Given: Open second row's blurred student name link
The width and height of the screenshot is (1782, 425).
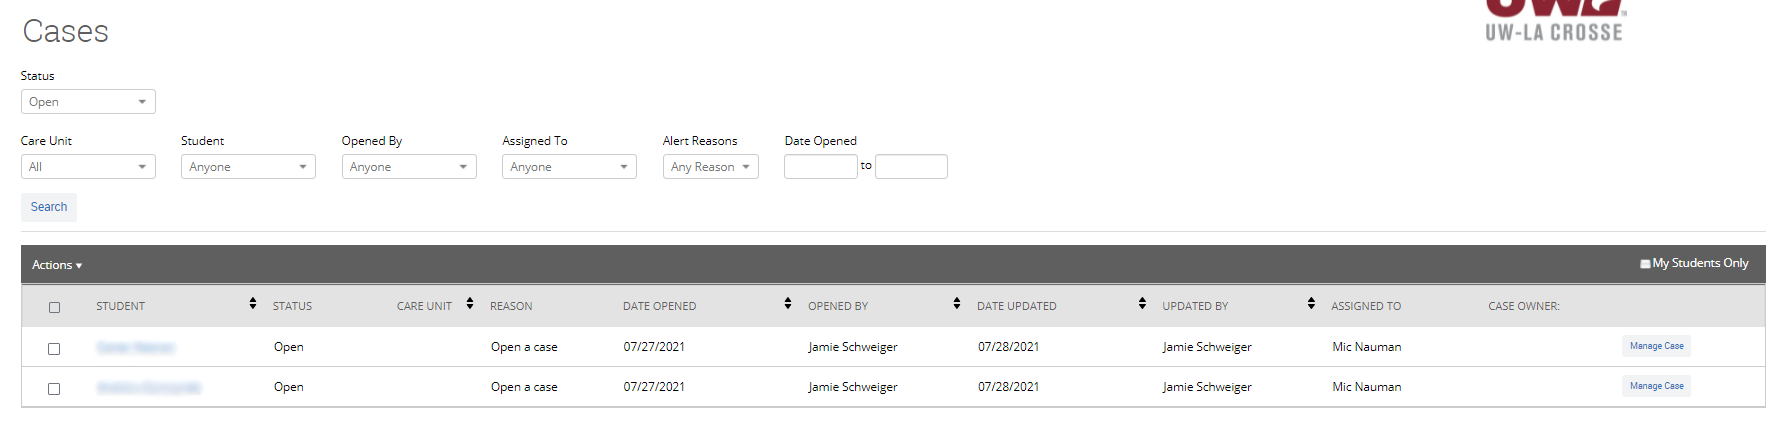Looking at the screenshot, I should click(149, 387).
